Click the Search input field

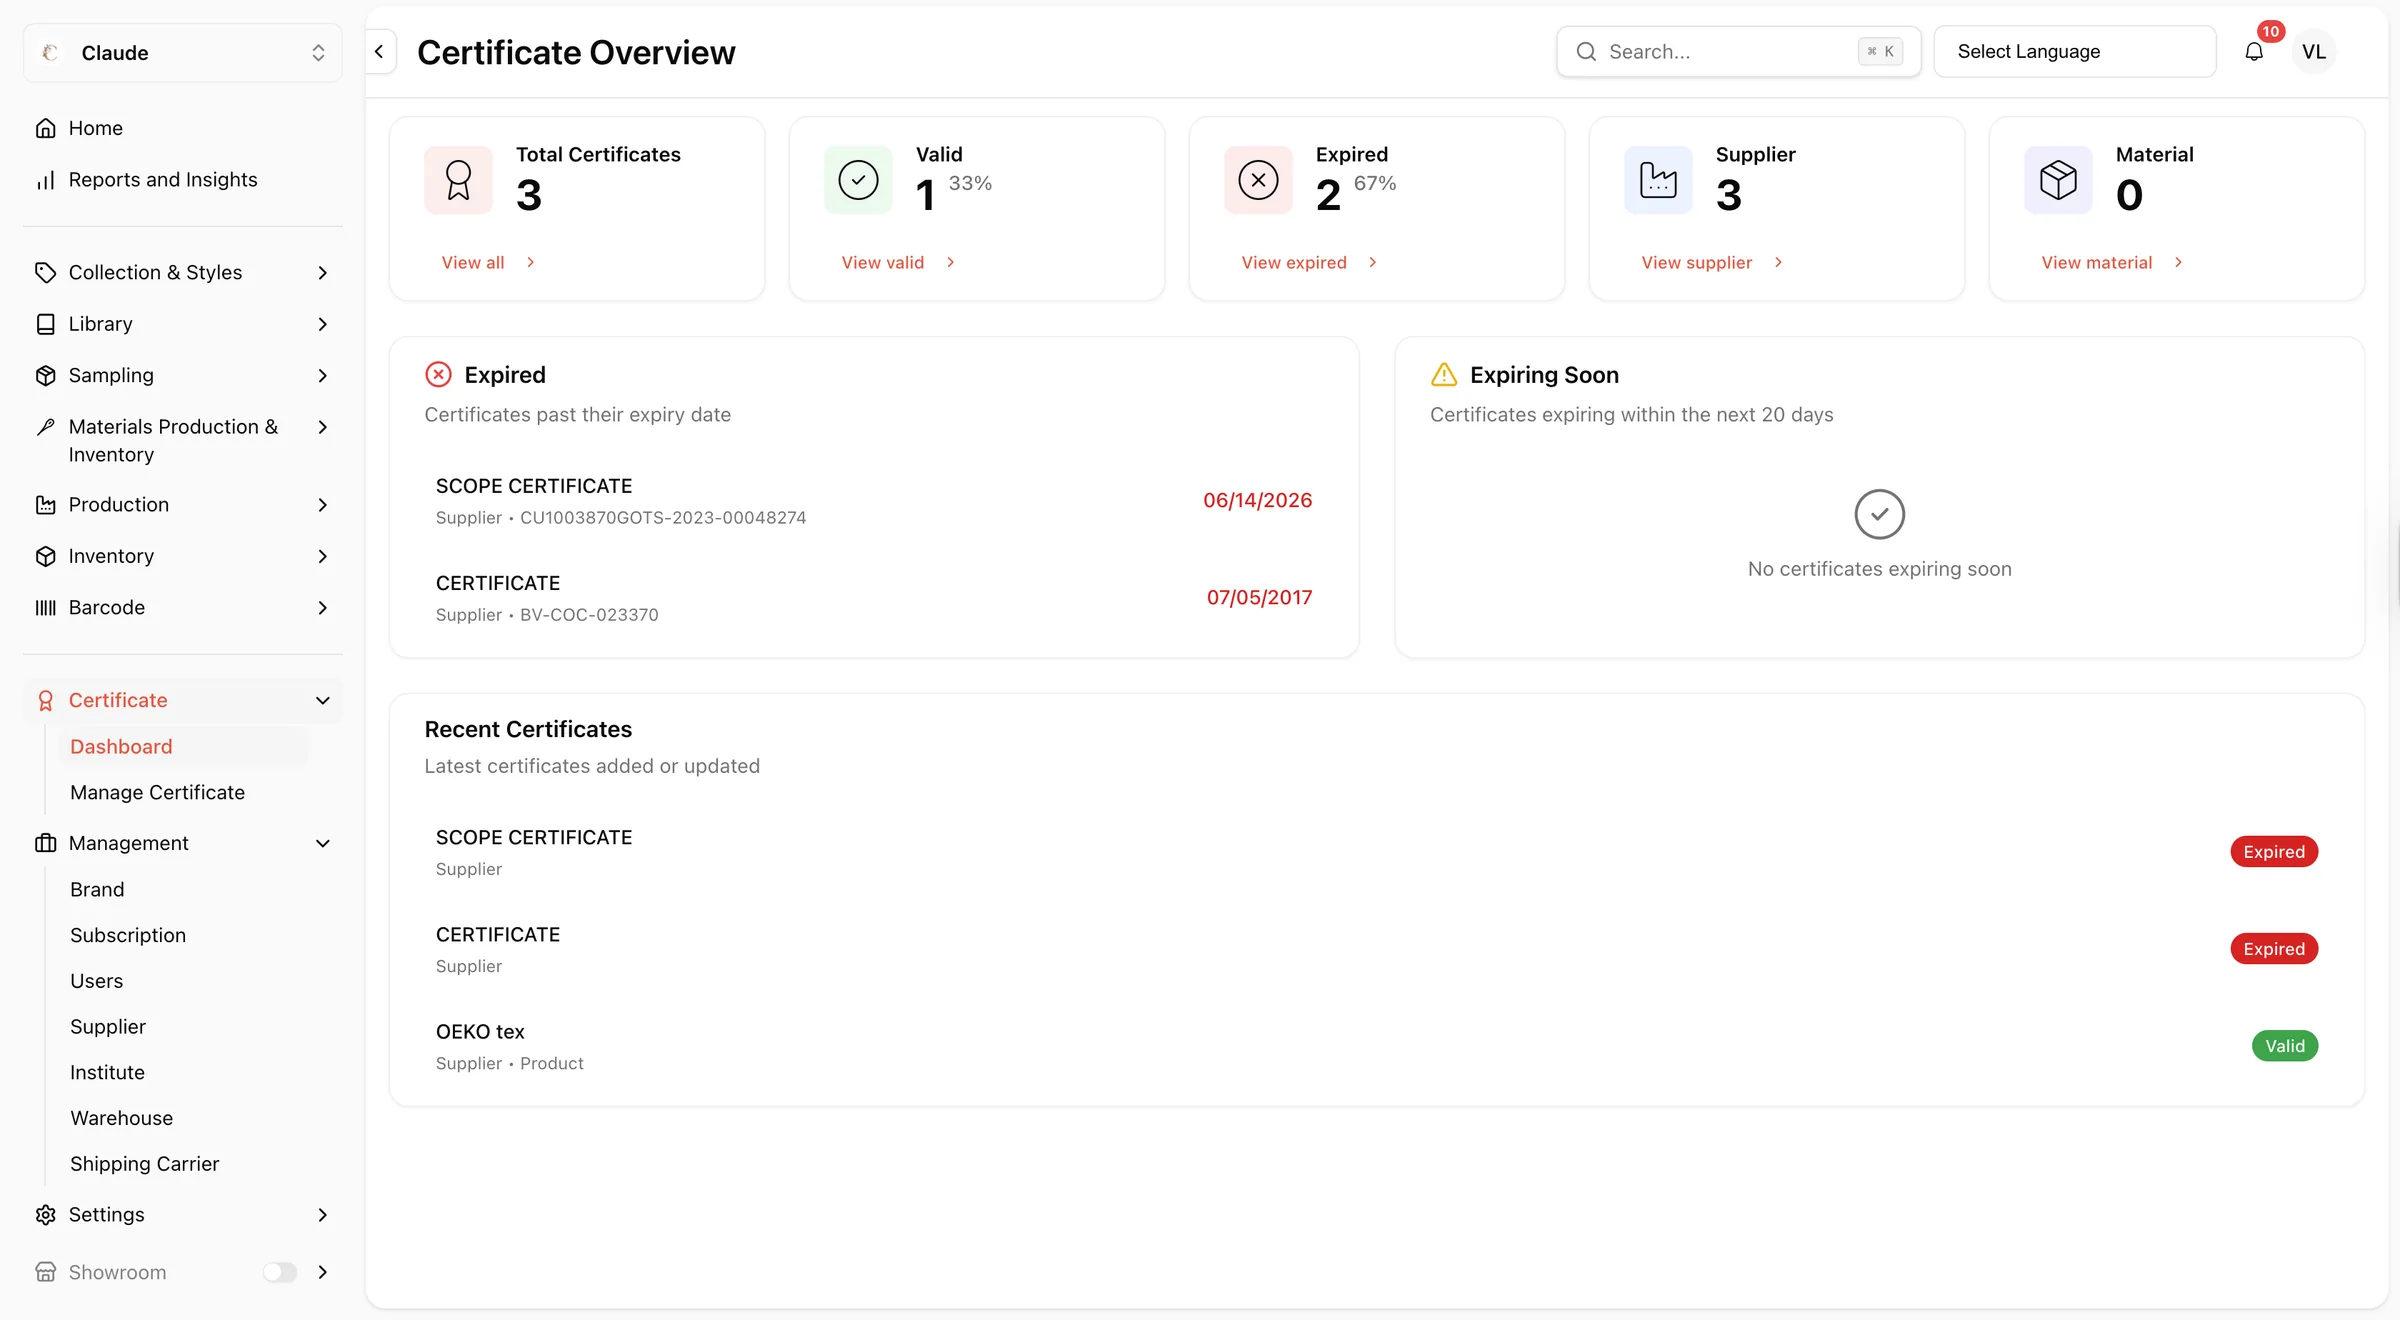tap(1739, 52)
